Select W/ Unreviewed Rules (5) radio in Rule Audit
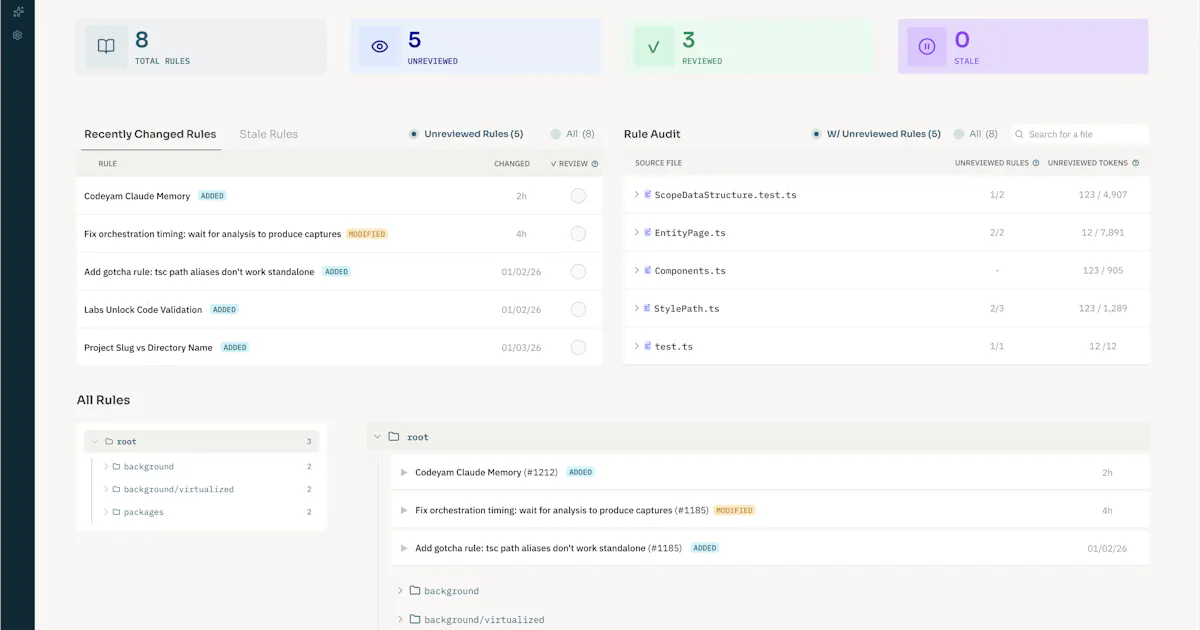The width and height of the screenshot is (1200, 630). click(x=817, y=134)
